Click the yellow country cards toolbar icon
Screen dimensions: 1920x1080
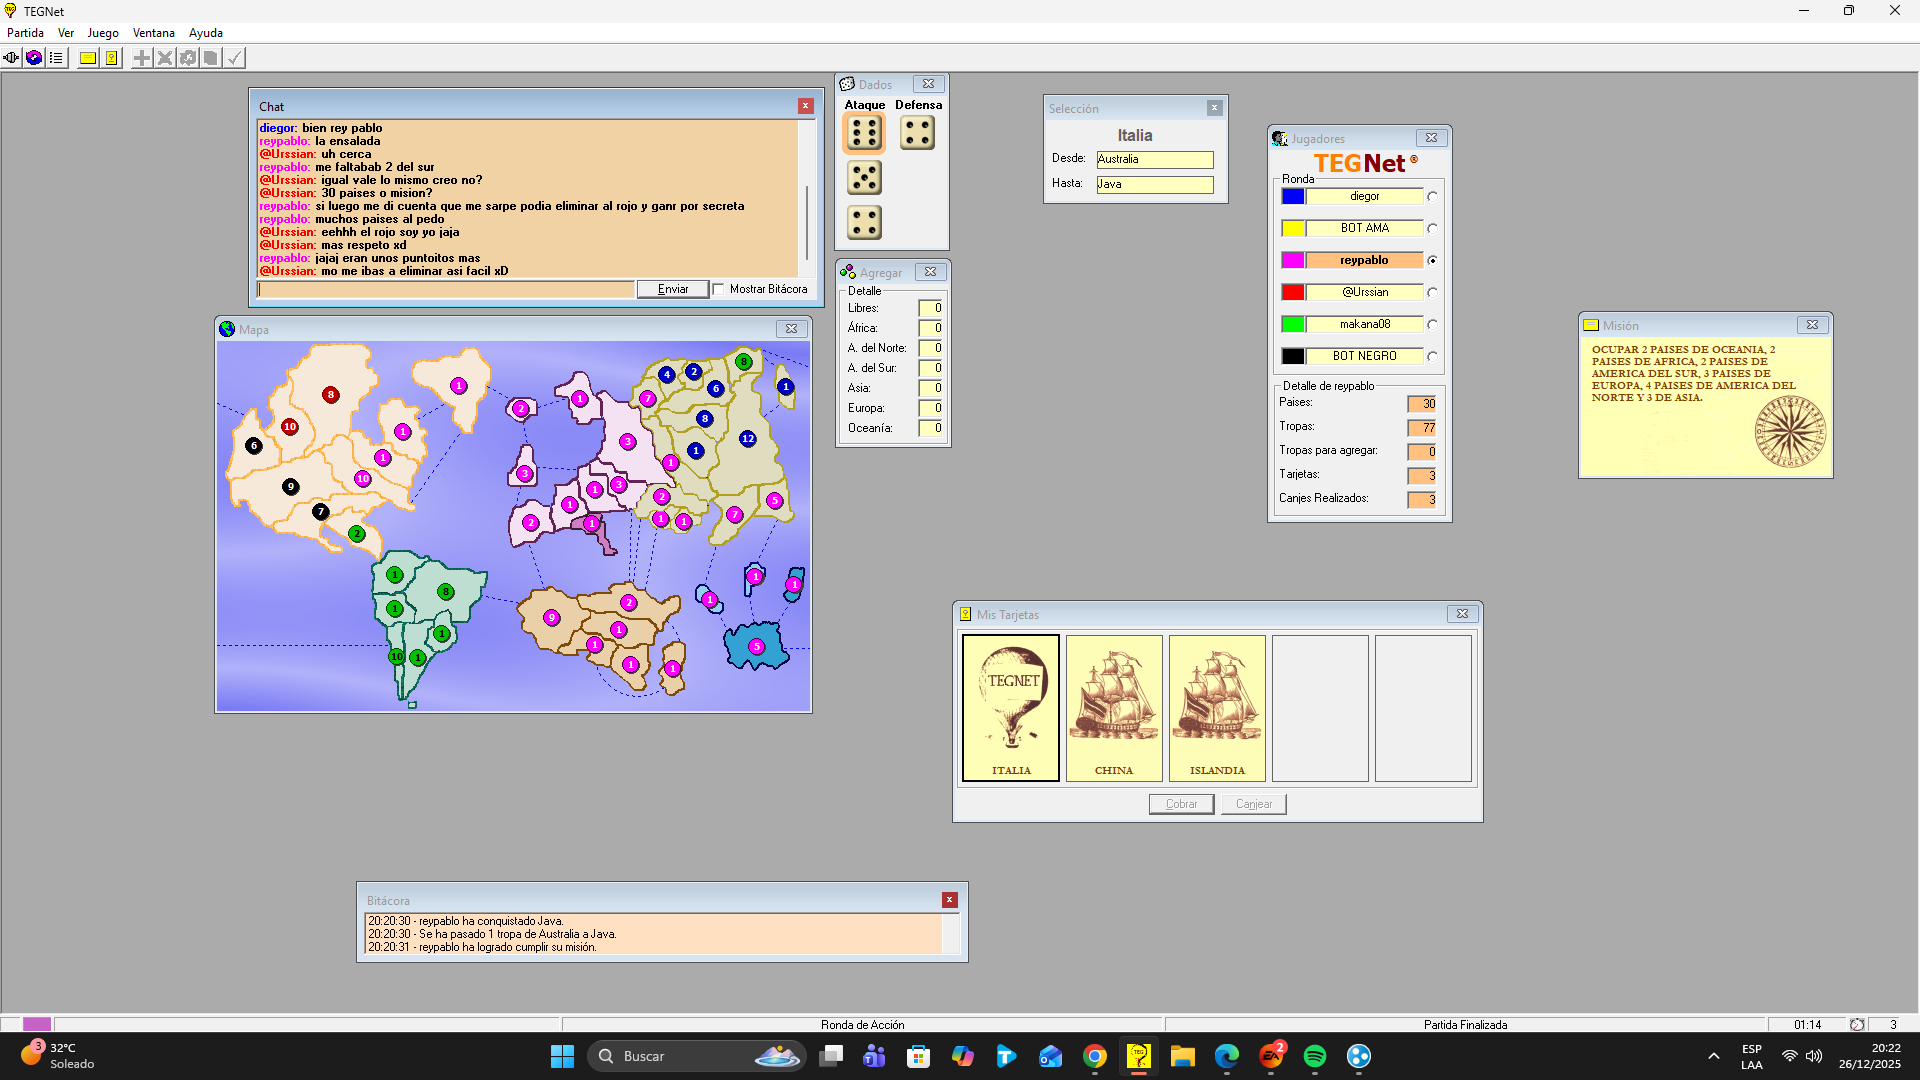(x=112, y=58)
